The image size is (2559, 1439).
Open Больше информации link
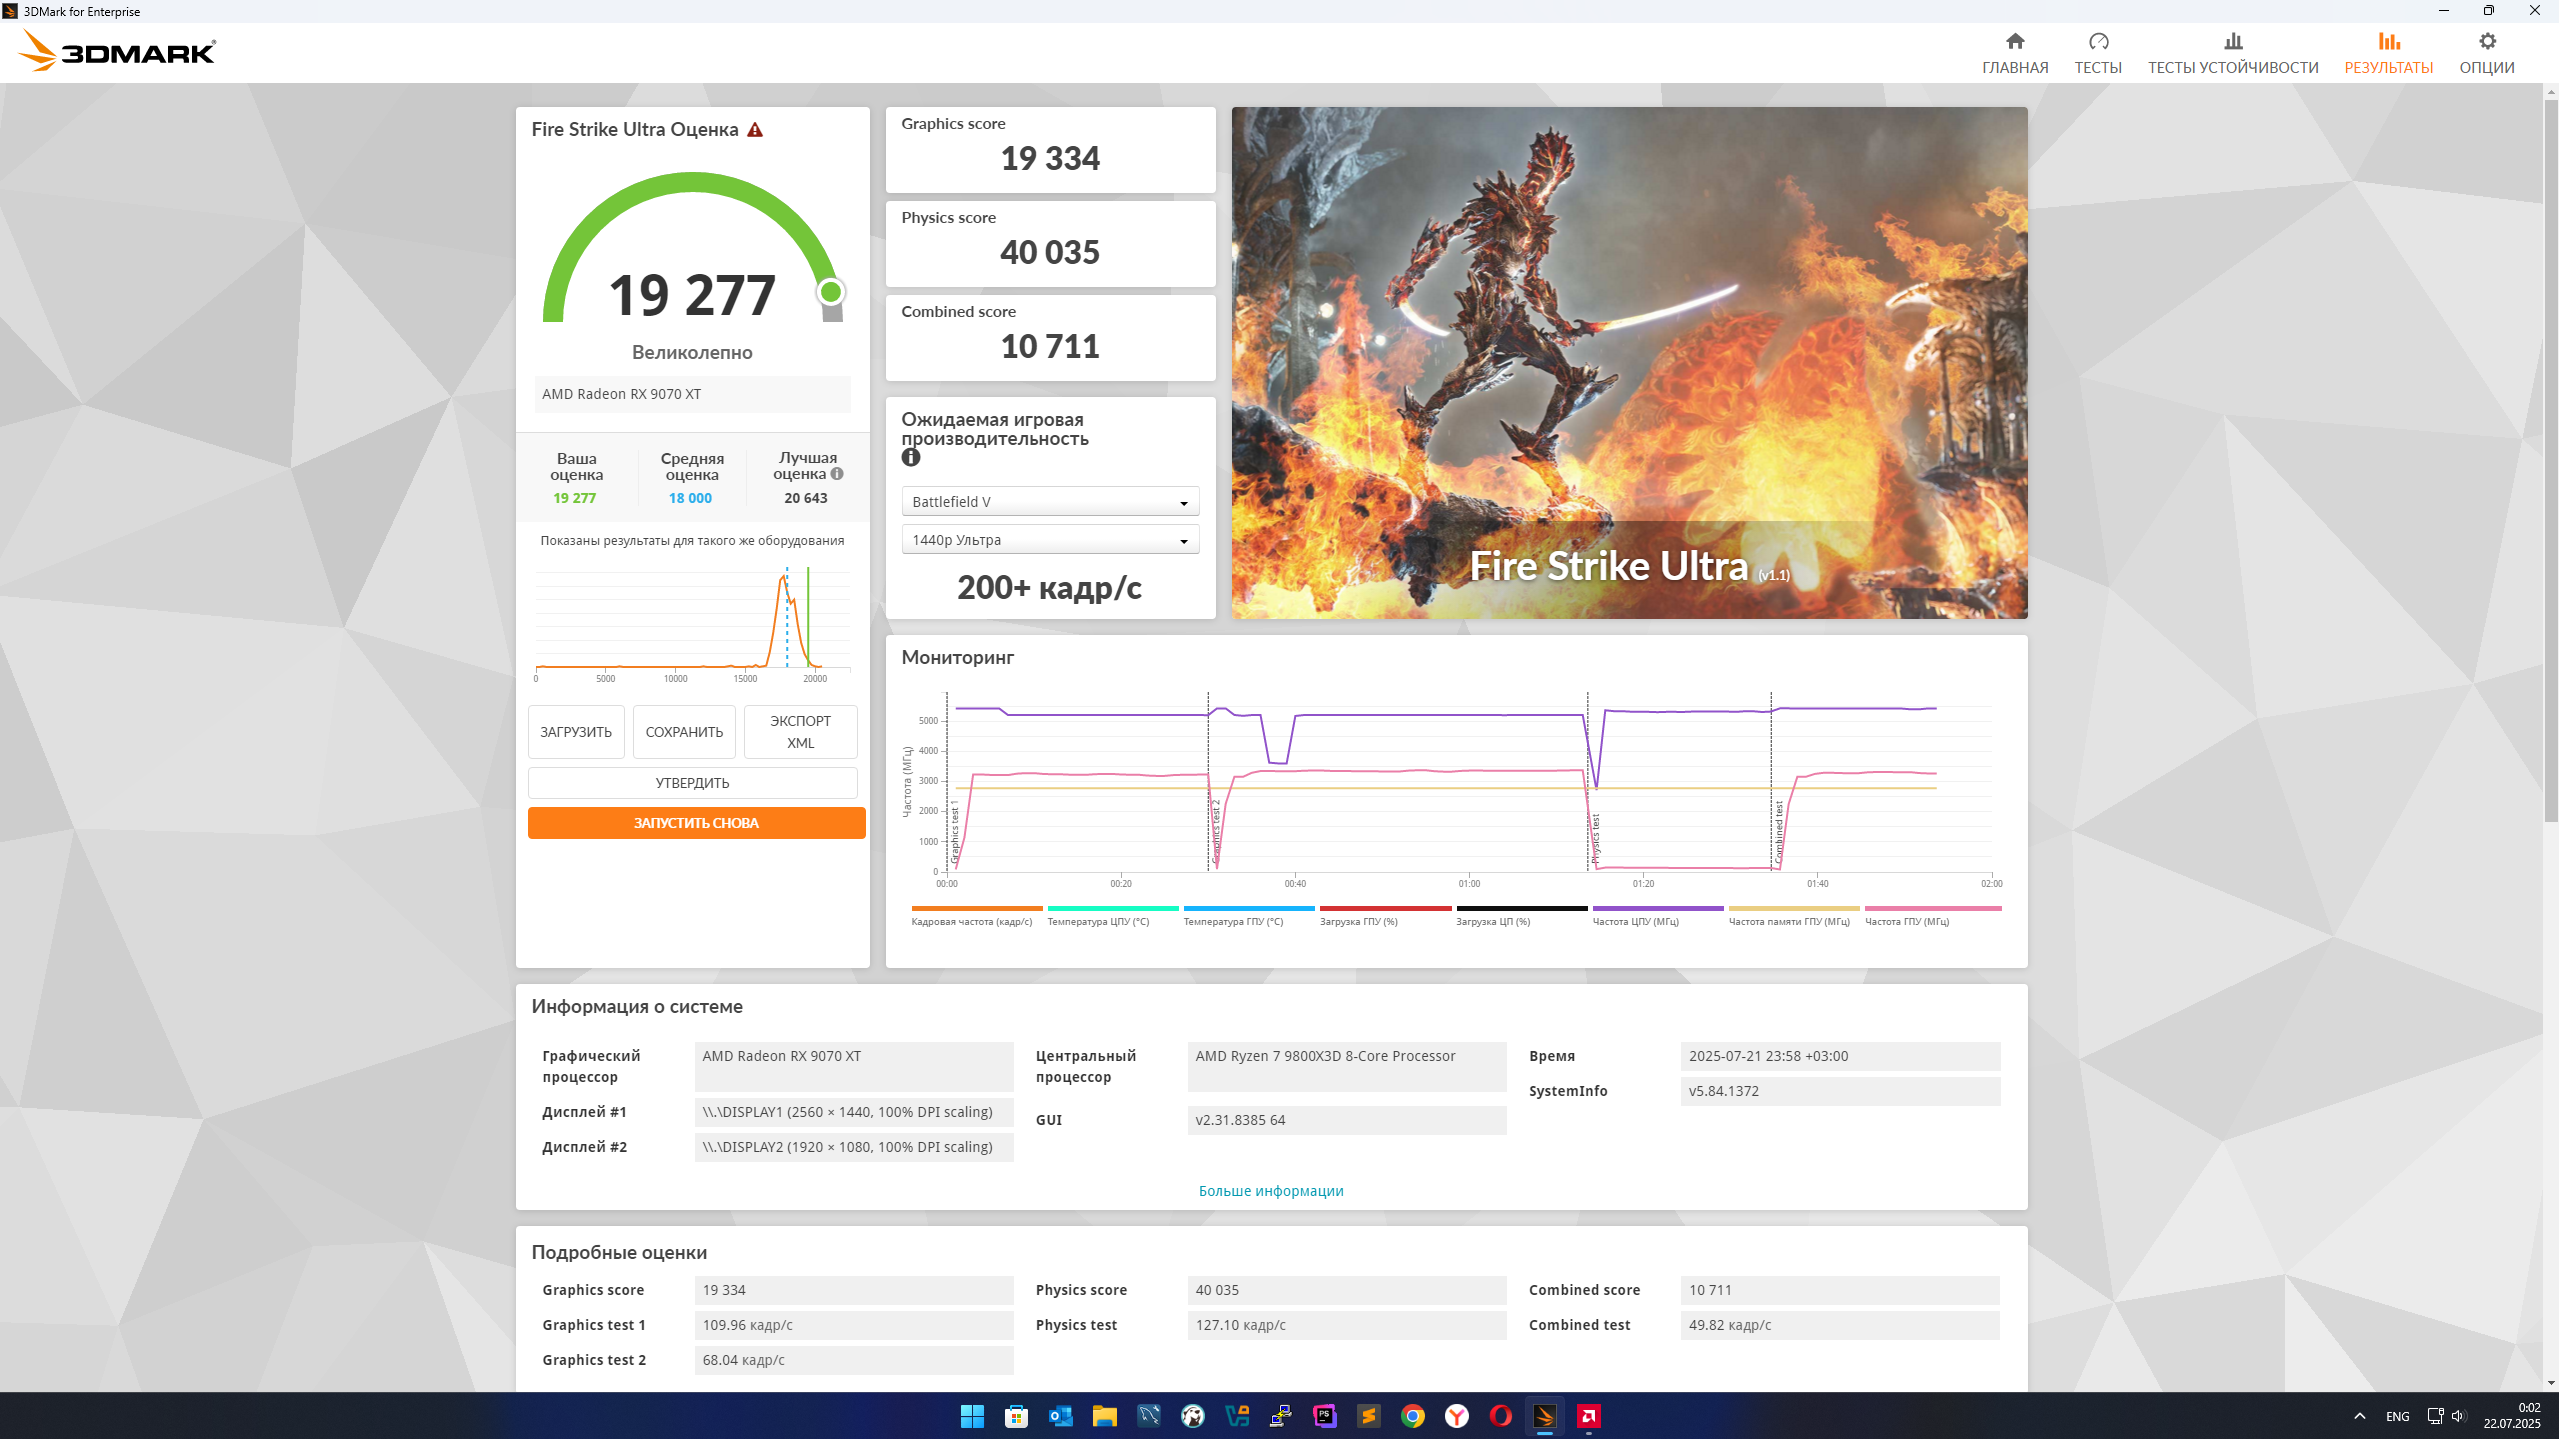coord(1270,1191)
